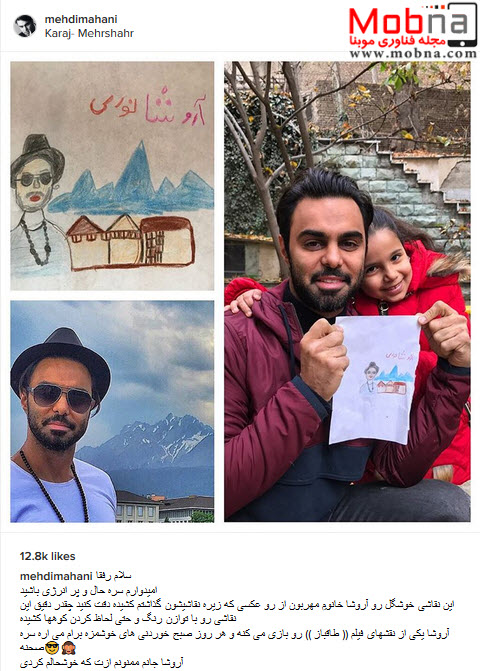Screen dimensions: 480x671
Task: Select the photo of man and girl
Action: click(347, 291)
